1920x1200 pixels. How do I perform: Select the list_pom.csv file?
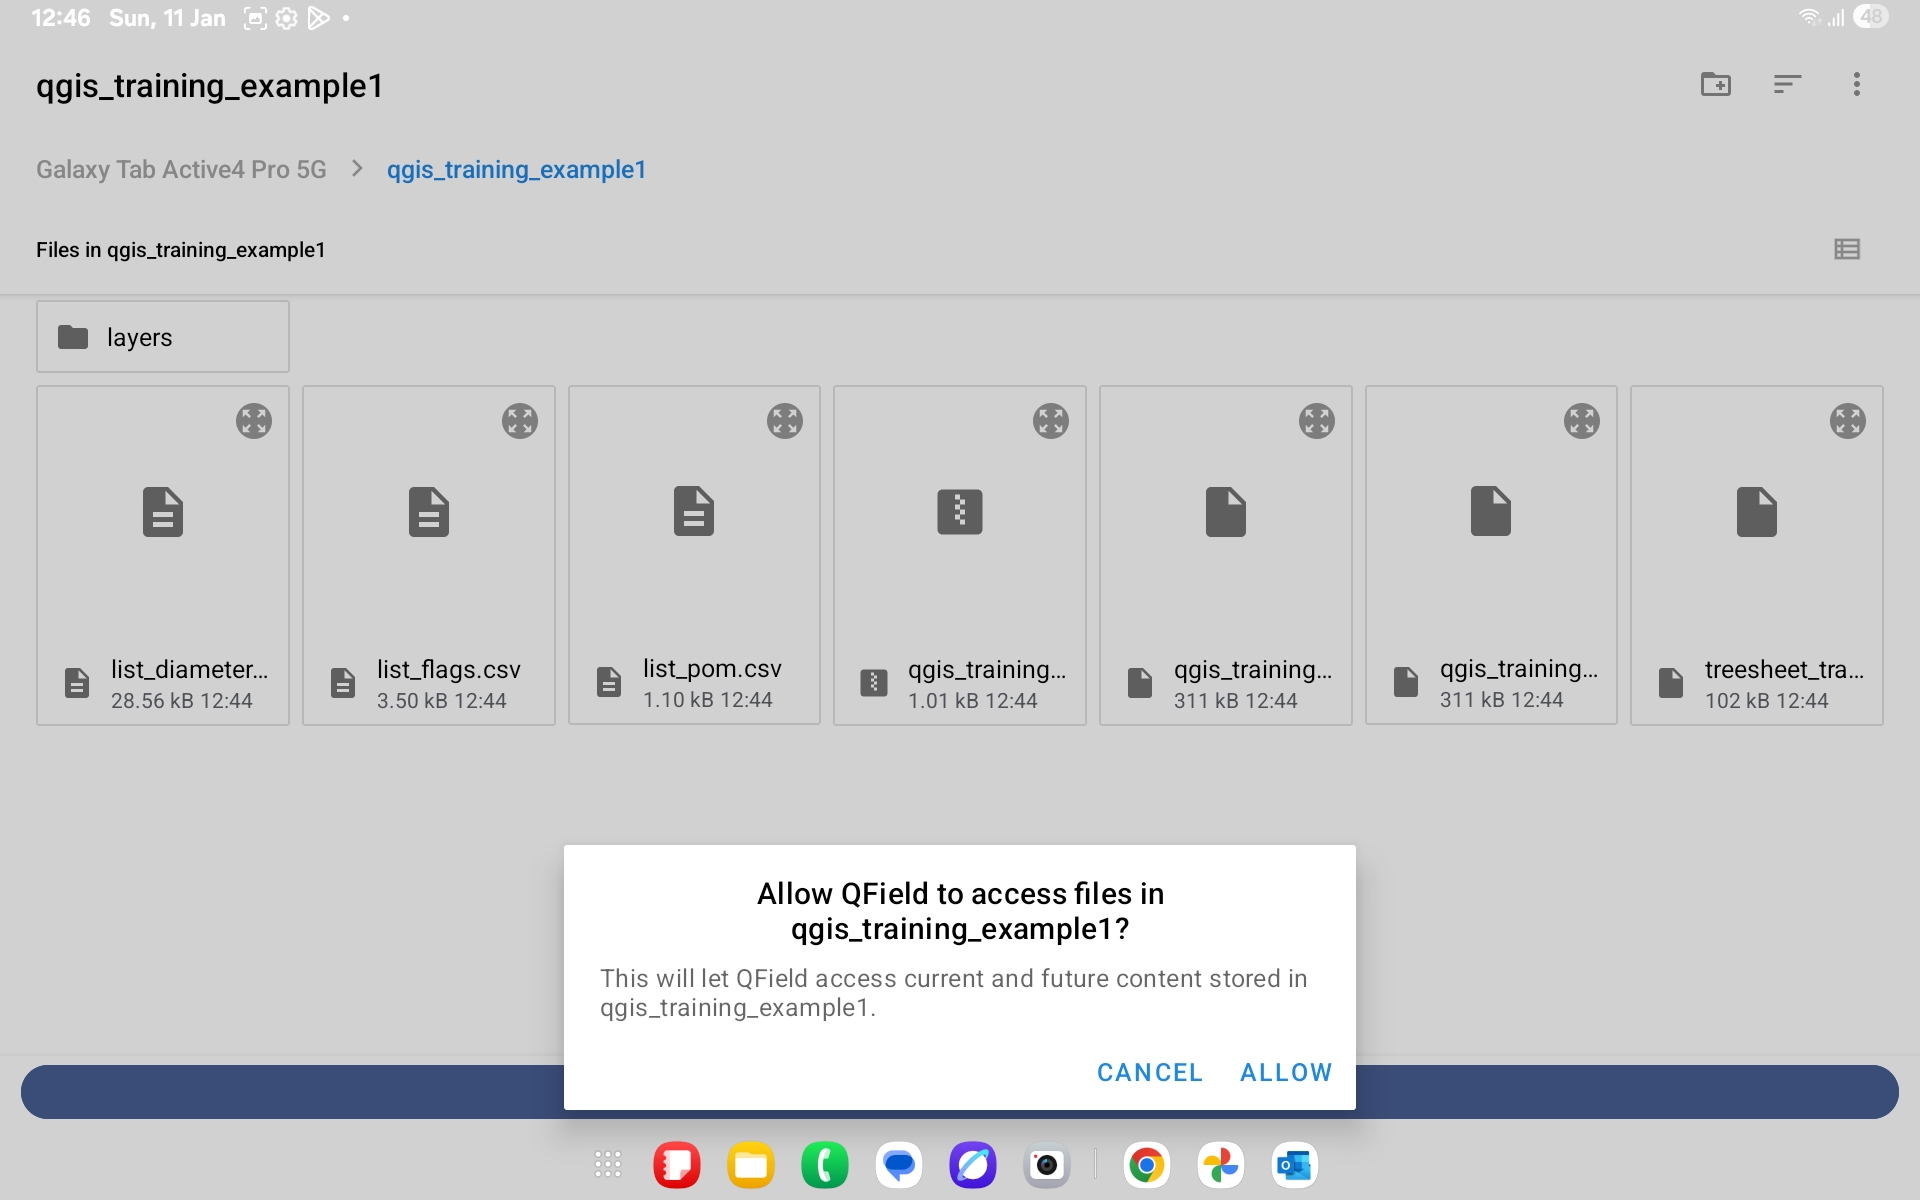tap(694, 555)
